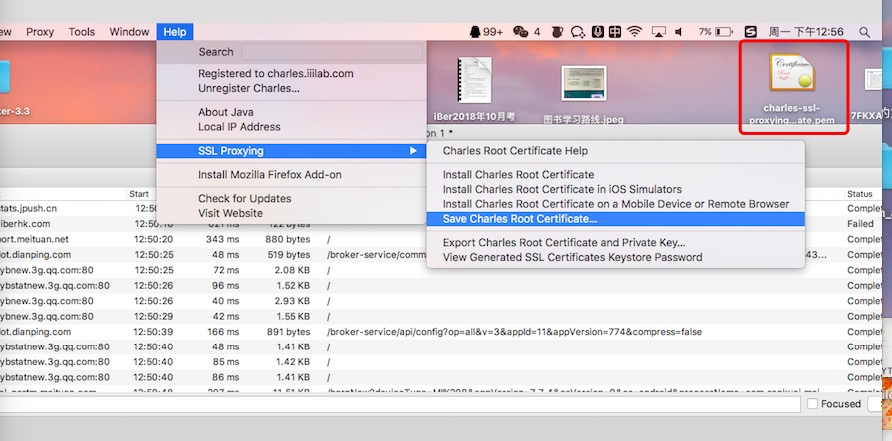Choose Install Charles Root Certificate
Viewport: 892px width, 441px height.
[x=518, y=175]
